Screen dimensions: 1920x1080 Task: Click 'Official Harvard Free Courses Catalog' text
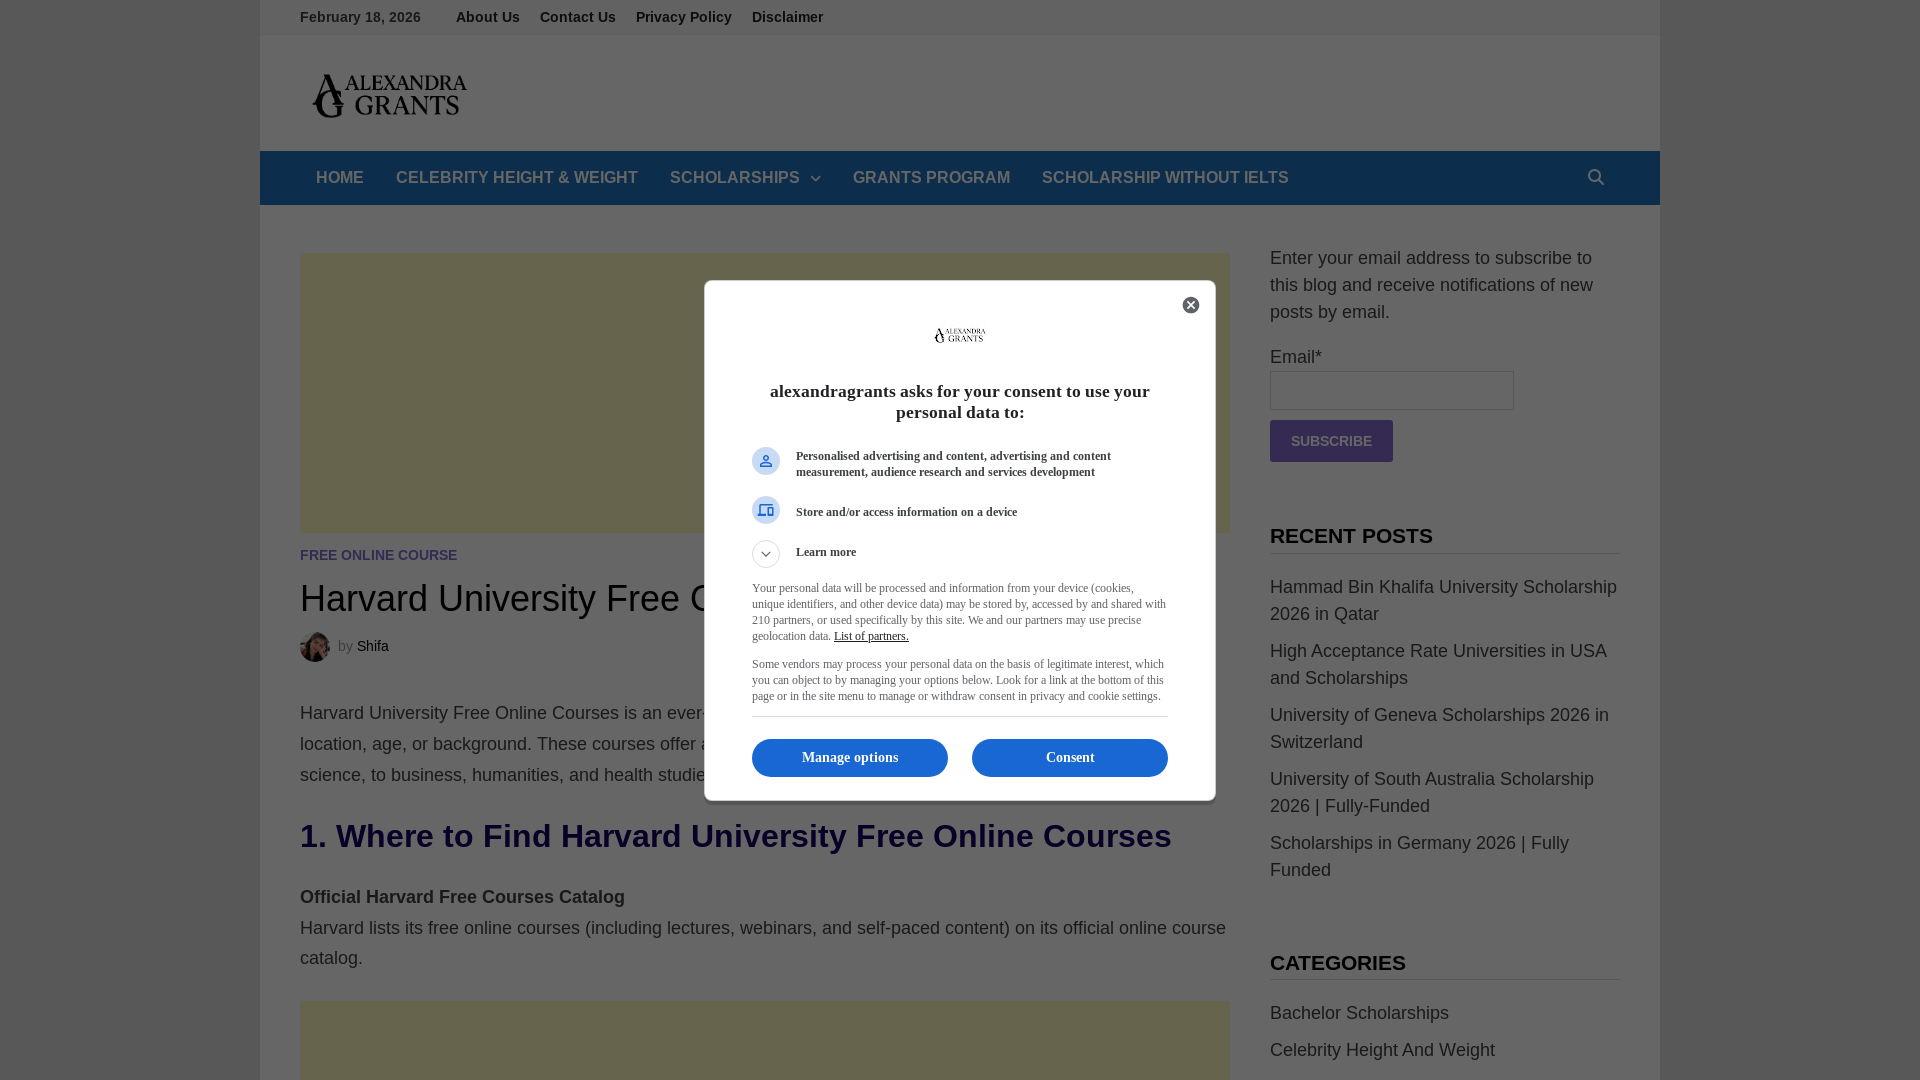[x=462, y=897]
